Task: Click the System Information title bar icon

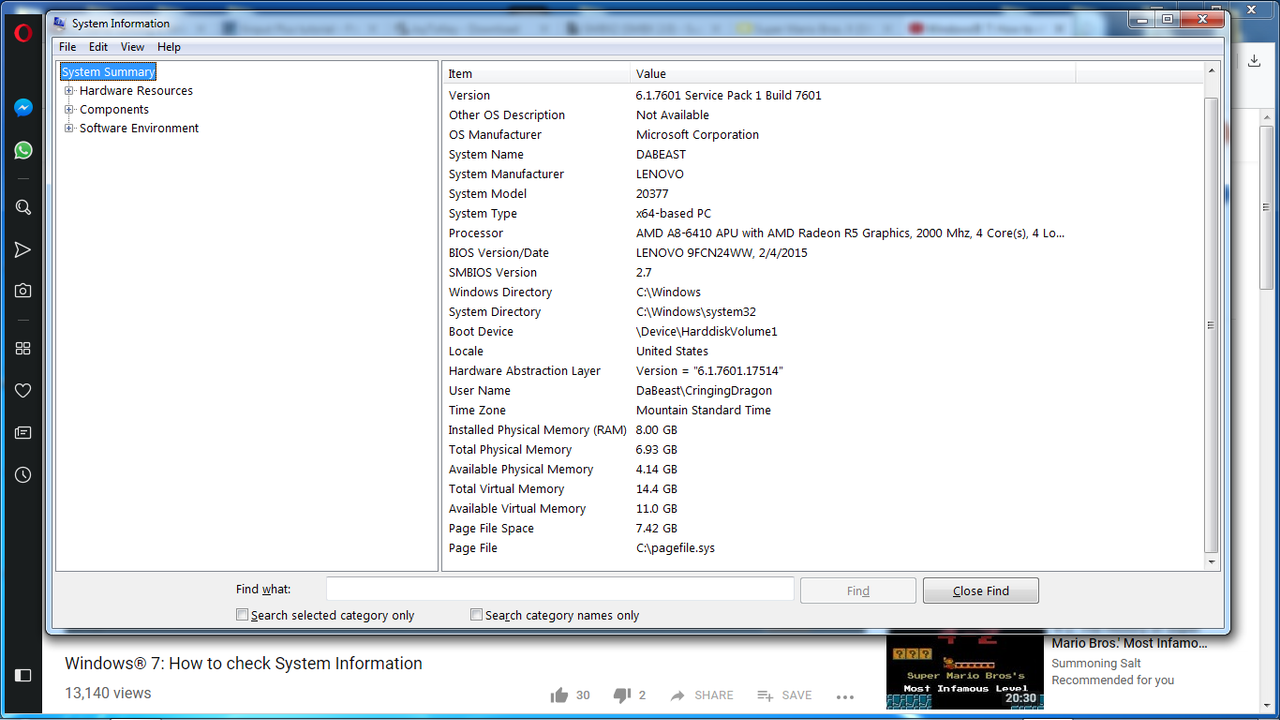Action: tap(59, 23)
